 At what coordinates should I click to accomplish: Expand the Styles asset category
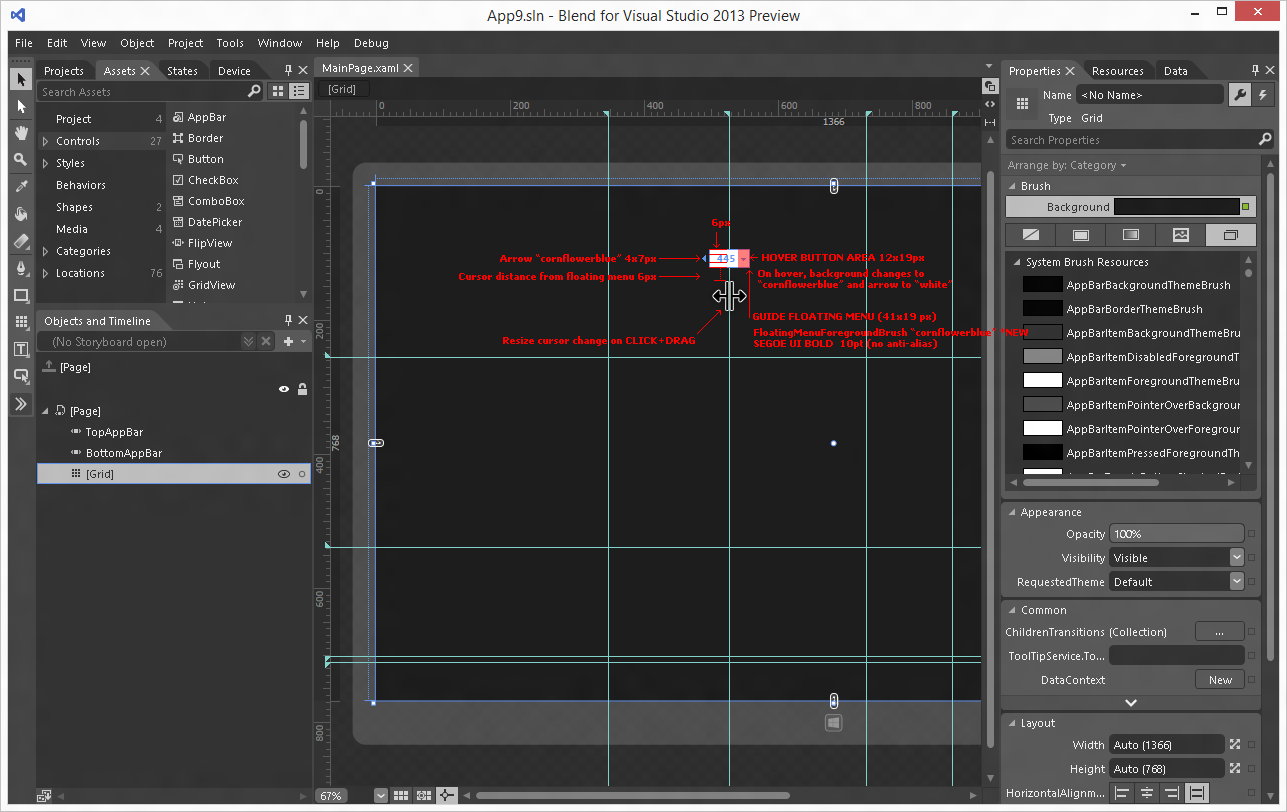tap(45, 163)
